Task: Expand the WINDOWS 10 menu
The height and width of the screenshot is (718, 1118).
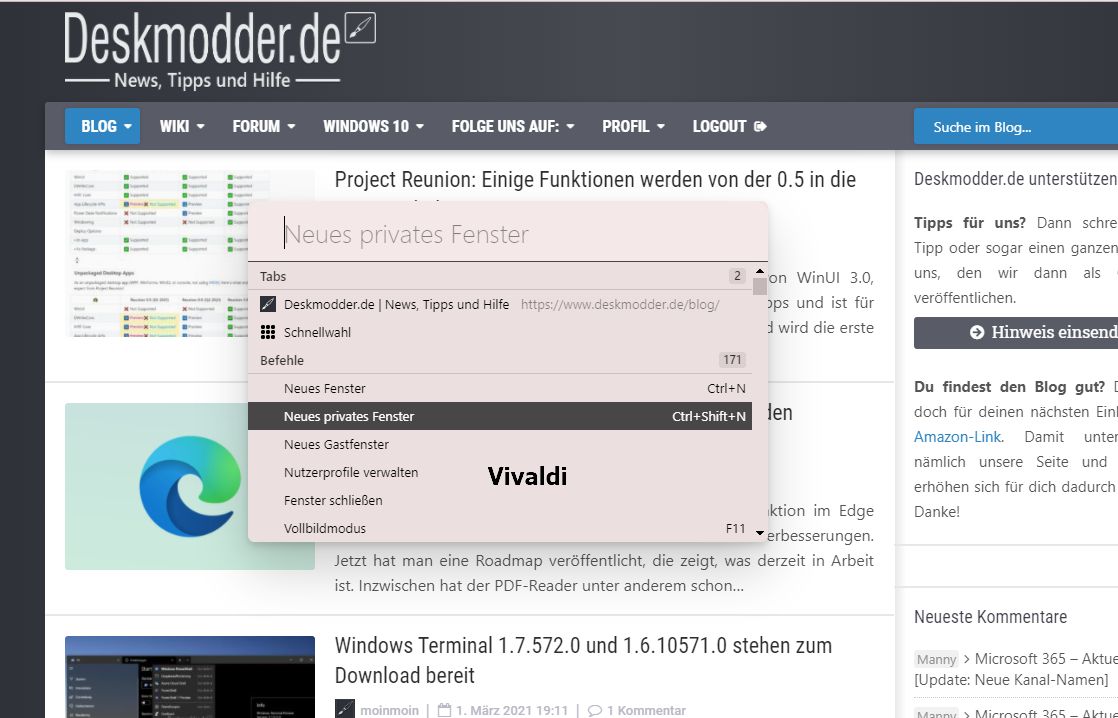Action: (x=373, y=126)
